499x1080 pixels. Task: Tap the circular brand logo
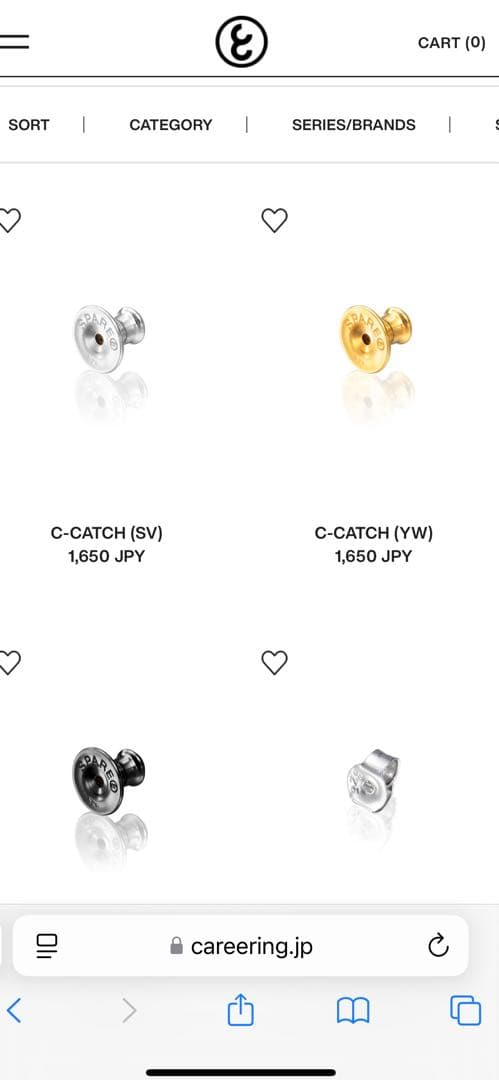pos(241,42)
